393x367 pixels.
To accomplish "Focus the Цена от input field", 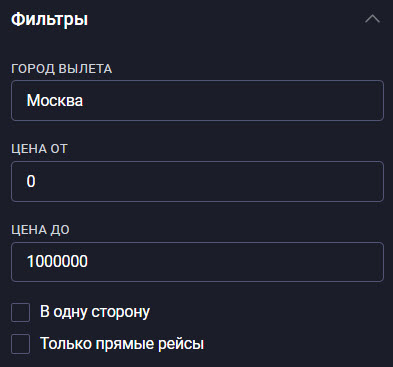I will [x=197, y=181].
